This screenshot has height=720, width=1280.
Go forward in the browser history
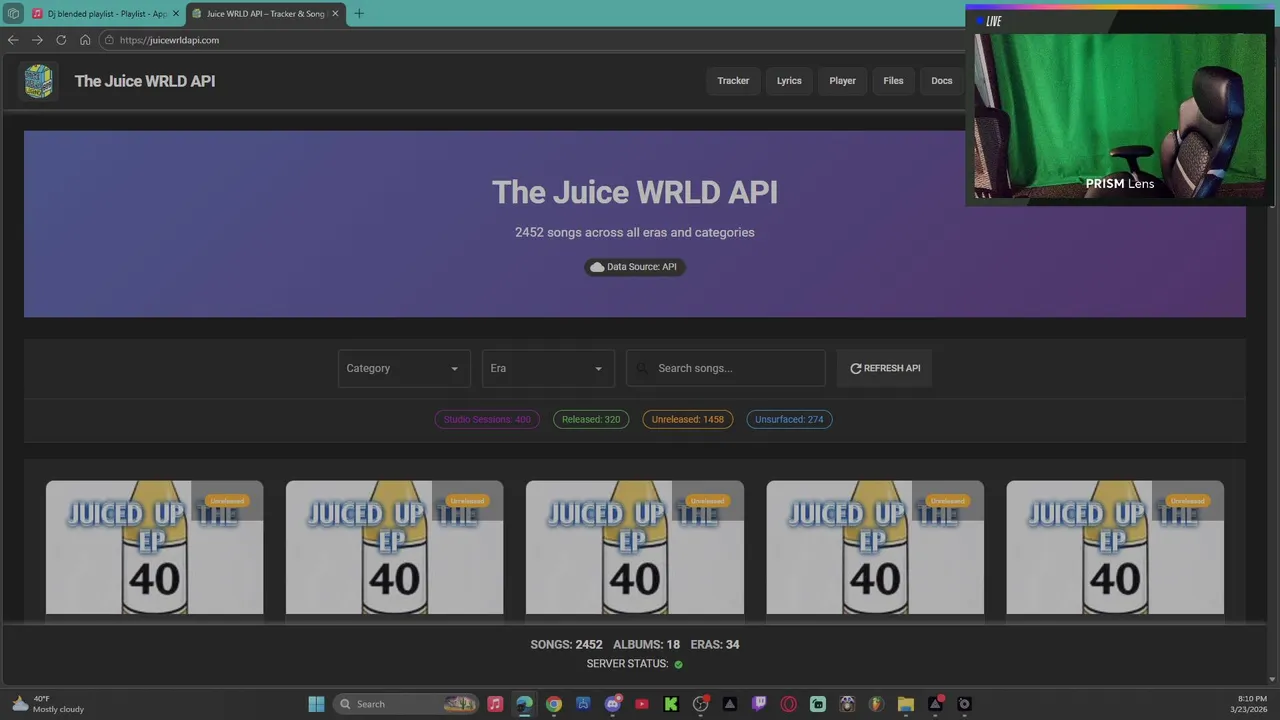coord(37,40)
